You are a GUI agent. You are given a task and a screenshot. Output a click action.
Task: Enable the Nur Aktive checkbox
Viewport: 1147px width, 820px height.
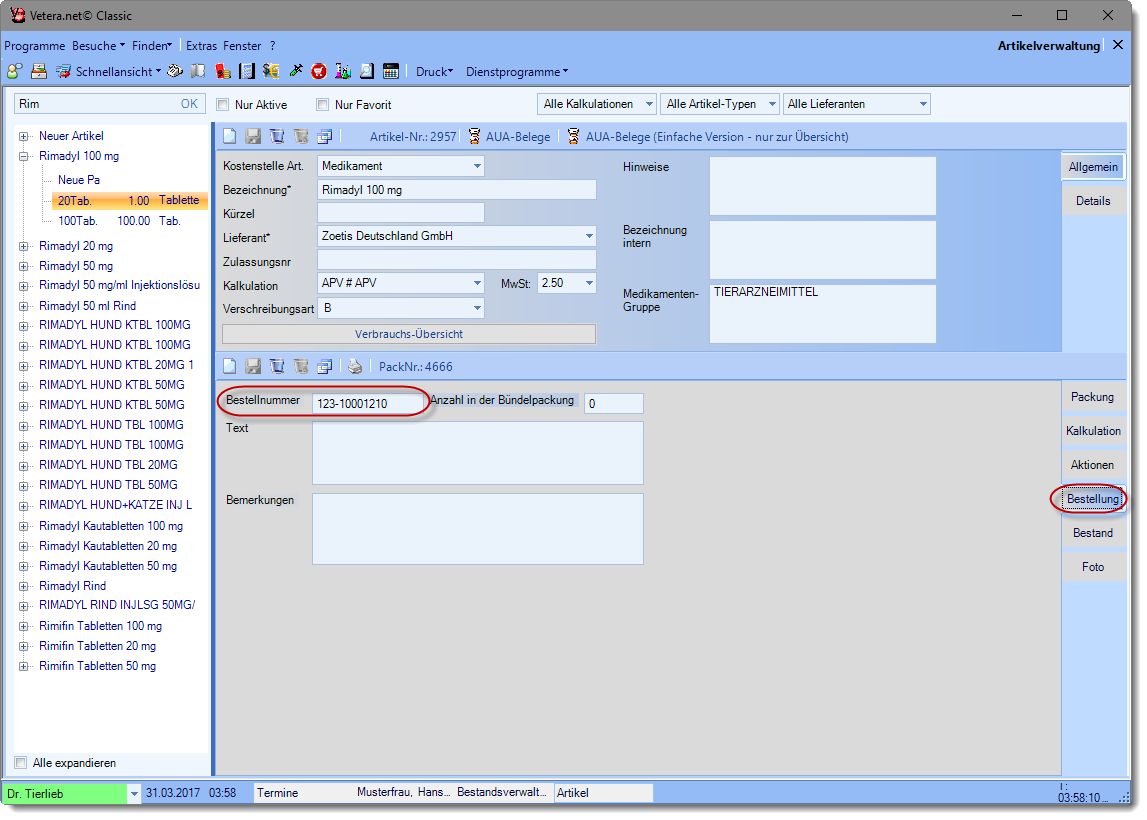pos(223,105)
